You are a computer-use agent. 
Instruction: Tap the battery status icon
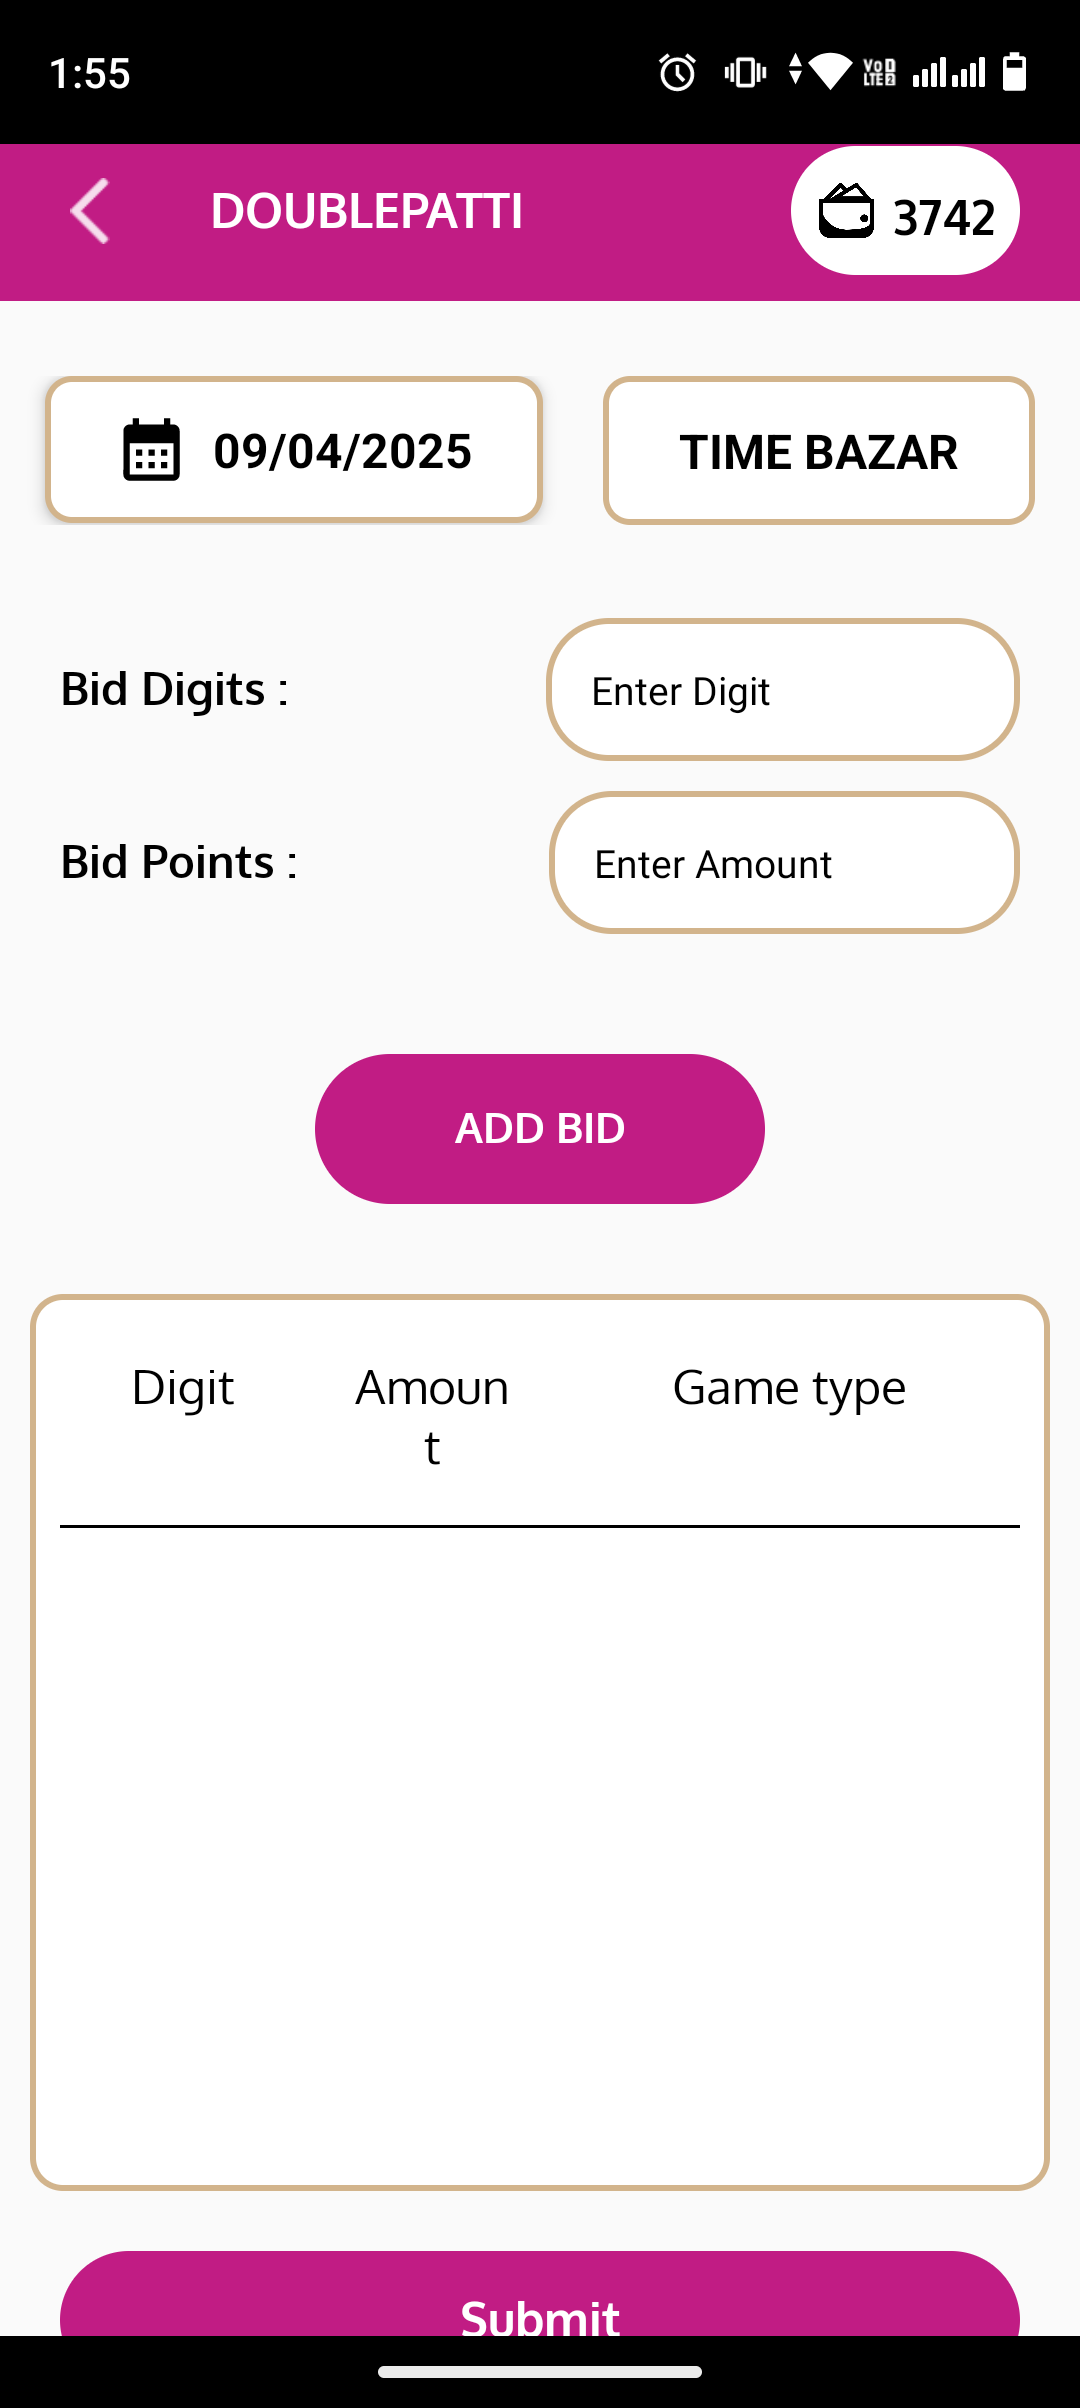1014,73
